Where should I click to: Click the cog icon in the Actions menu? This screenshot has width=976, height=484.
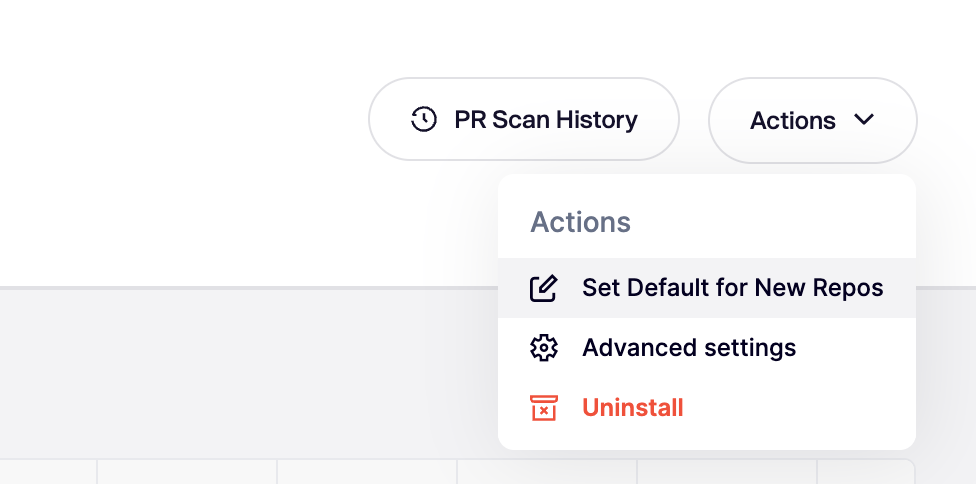[x=543, y=348]
